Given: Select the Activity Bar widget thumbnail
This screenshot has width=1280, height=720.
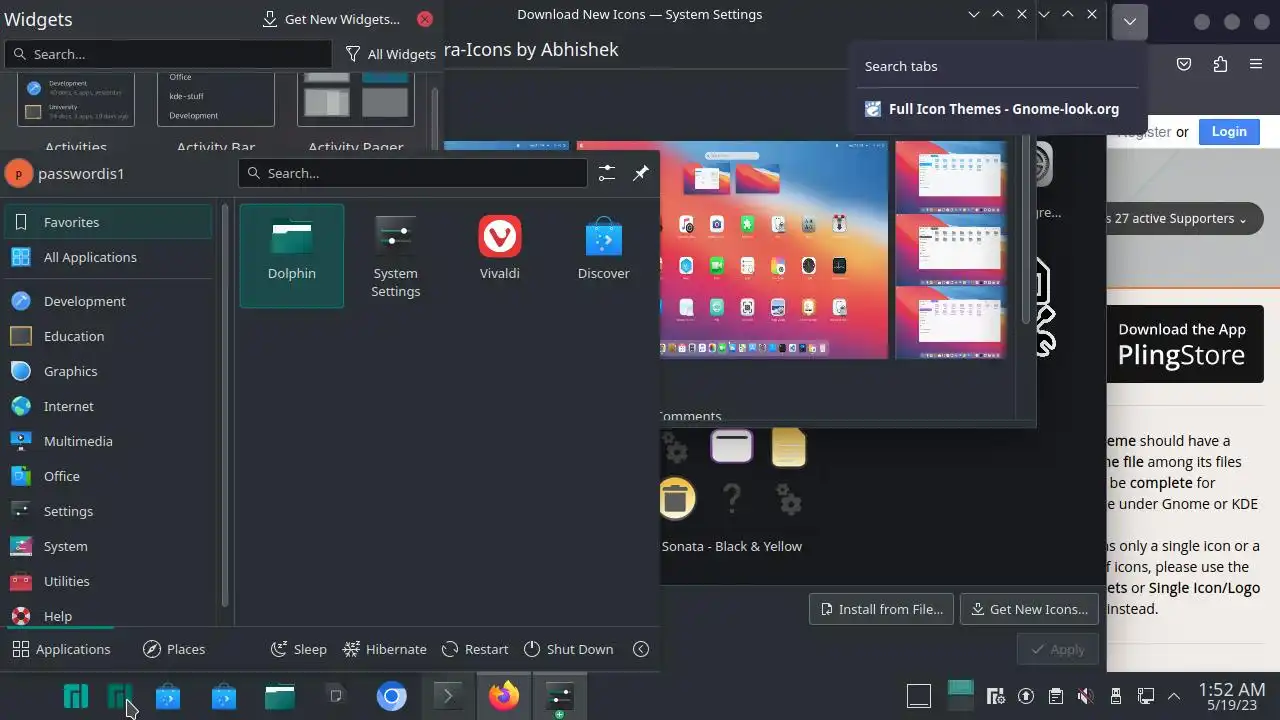Looking at the screenshot, I should pos(216,99).
